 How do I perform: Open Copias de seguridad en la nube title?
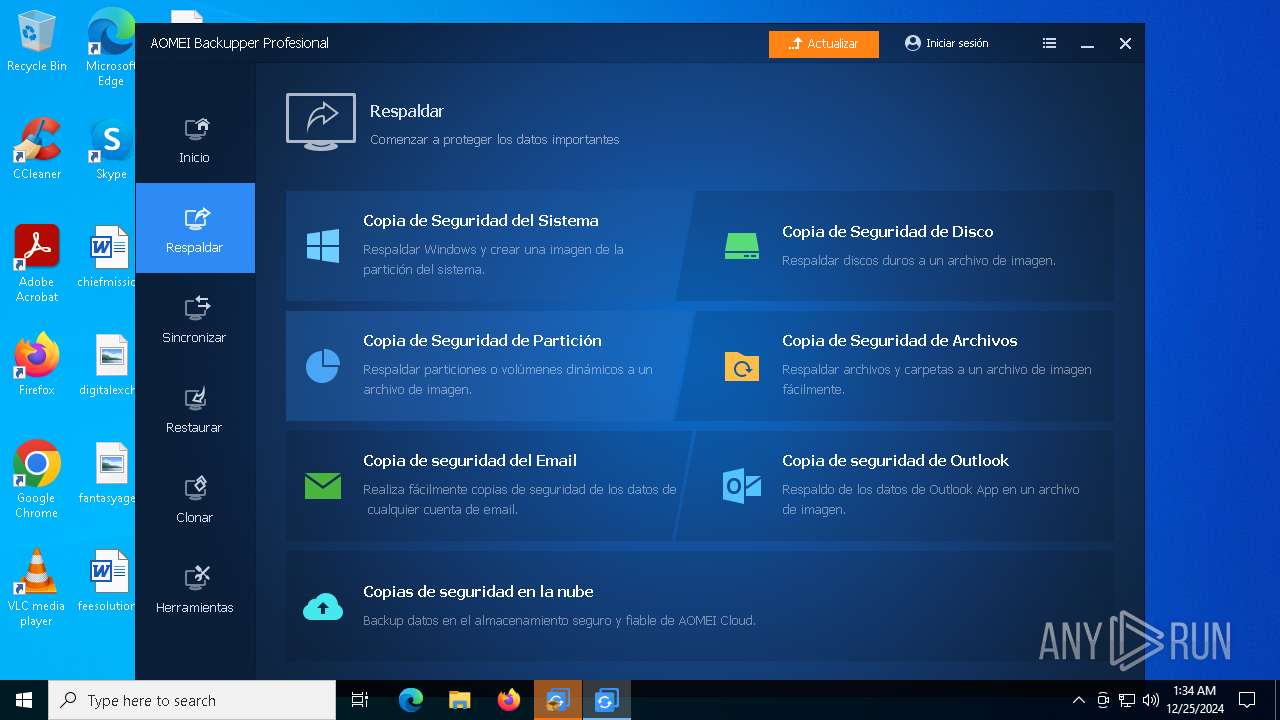[478, 592]
